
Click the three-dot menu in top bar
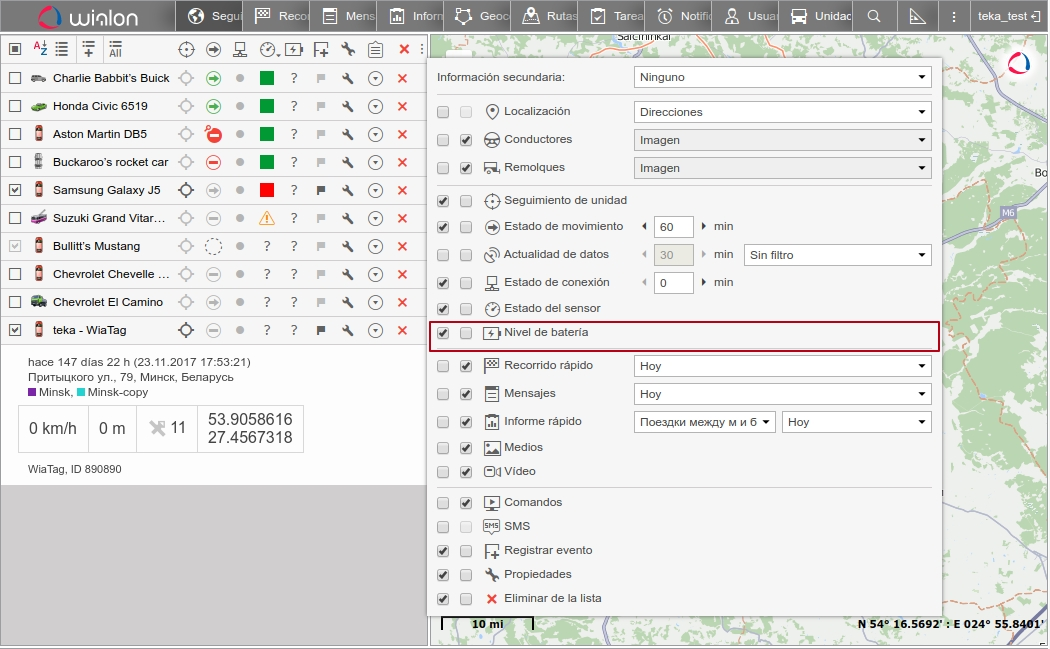[x=953, y=16]
